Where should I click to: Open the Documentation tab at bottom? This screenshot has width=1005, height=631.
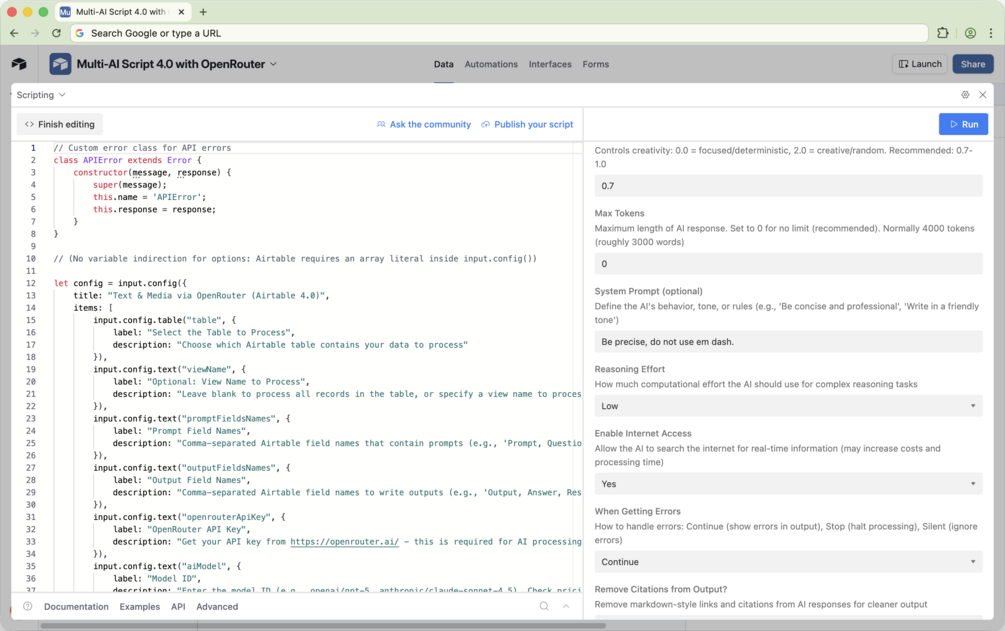click(76, 607)
